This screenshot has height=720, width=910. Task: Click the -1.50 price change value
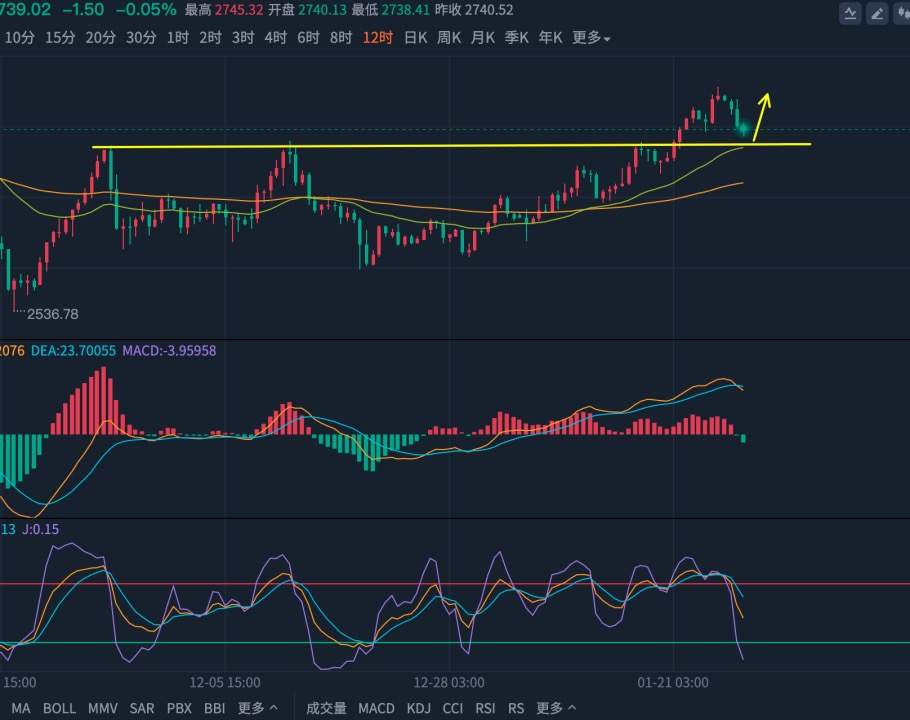[83, 10]
